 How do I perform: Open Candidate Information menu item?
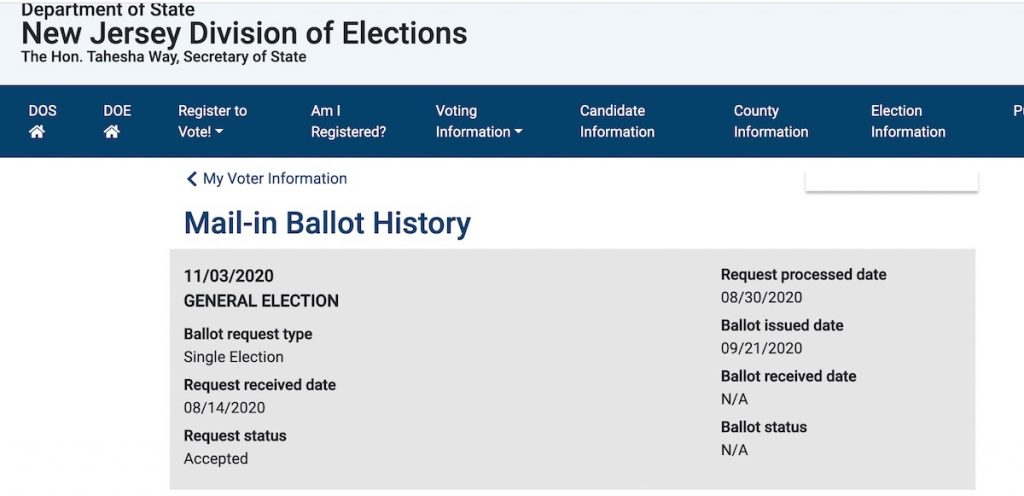[616, 121]
